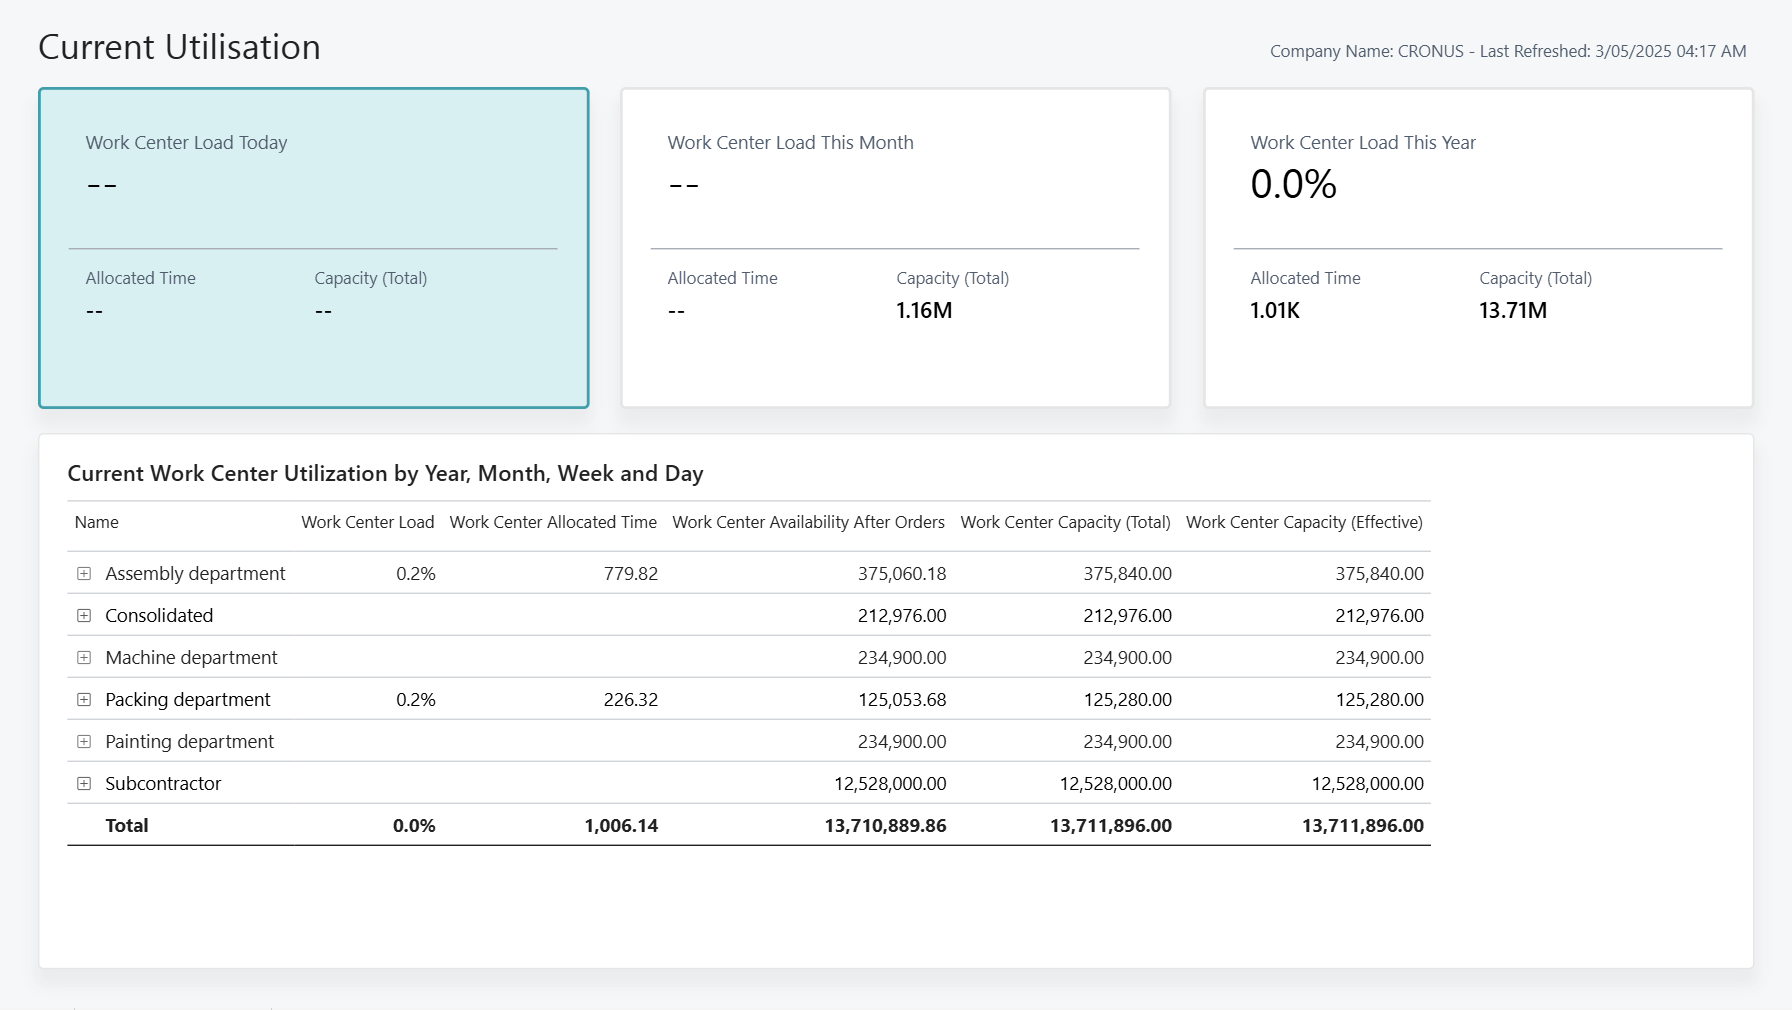
Task: Sort by Work Center Allocated Time column
Action: 553,522
